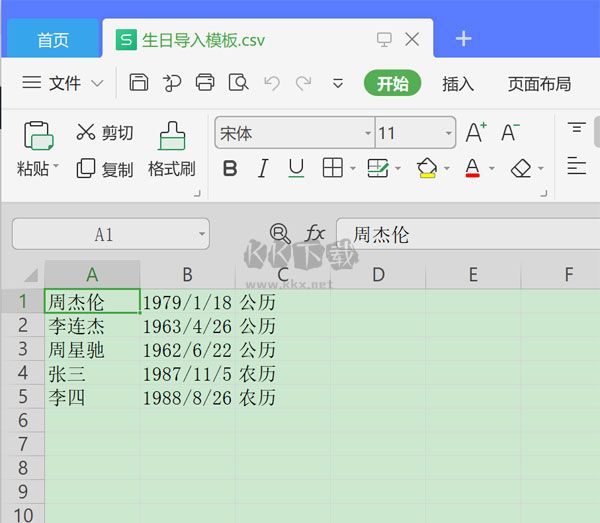Open the Borders dropdown arrow
This screenshot has width=600, height=523.
coord(353,168)
